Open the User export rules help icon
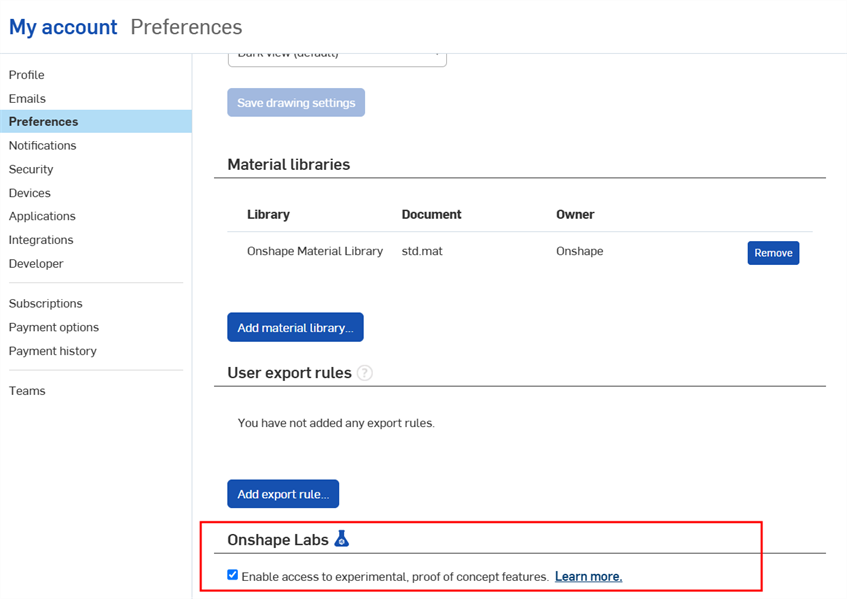The height and width of the screenshot is (599, 847). (365, 373)
